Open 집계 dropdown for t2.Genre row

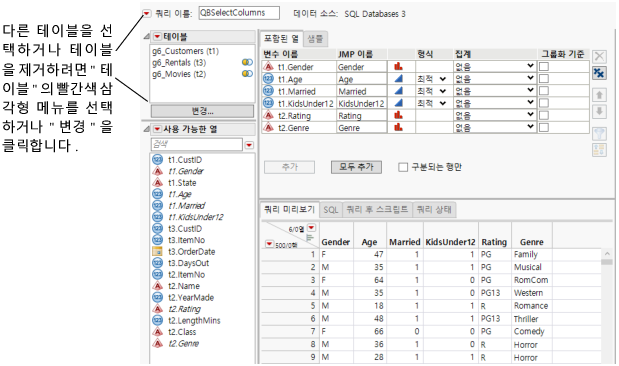point(494,127)
